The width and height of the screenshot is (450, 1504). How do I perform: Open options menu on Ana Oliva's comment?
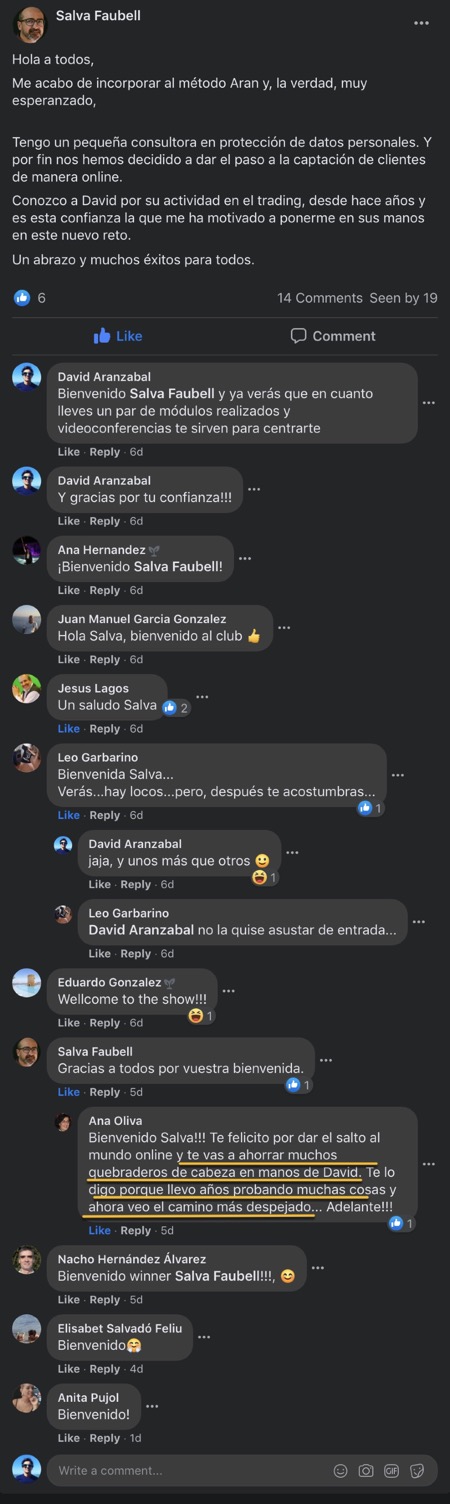click(429, 1164)
